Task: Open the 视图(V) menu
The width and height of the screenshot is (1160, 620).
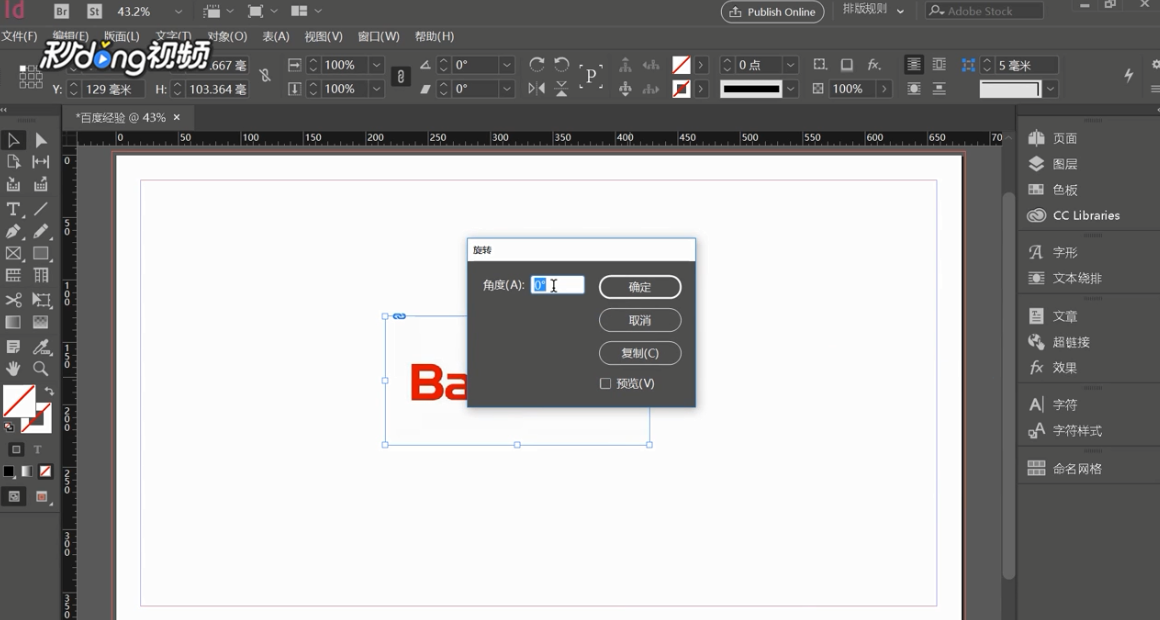Action: [x=323, y=36]
